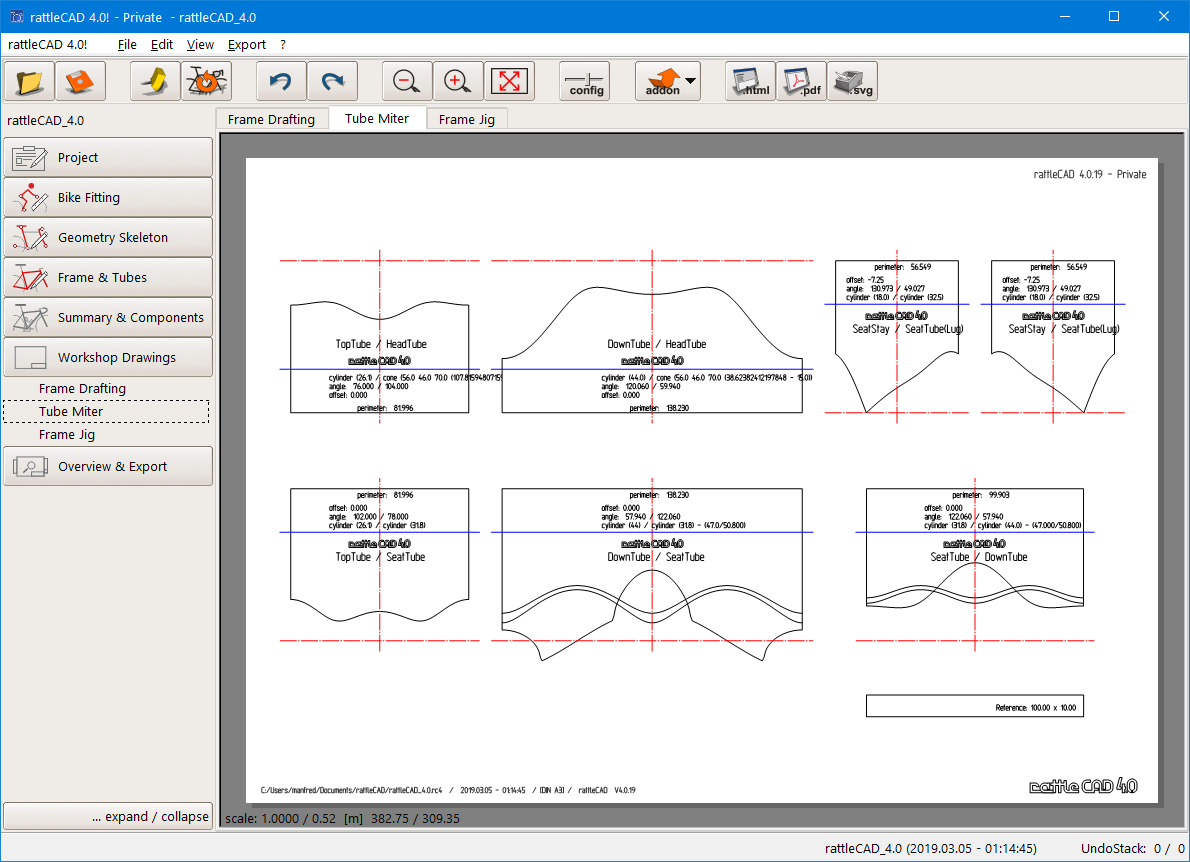Zoom in on the drawing
The width and height of the screenshot is (1190, 862).
click(458, 81)
